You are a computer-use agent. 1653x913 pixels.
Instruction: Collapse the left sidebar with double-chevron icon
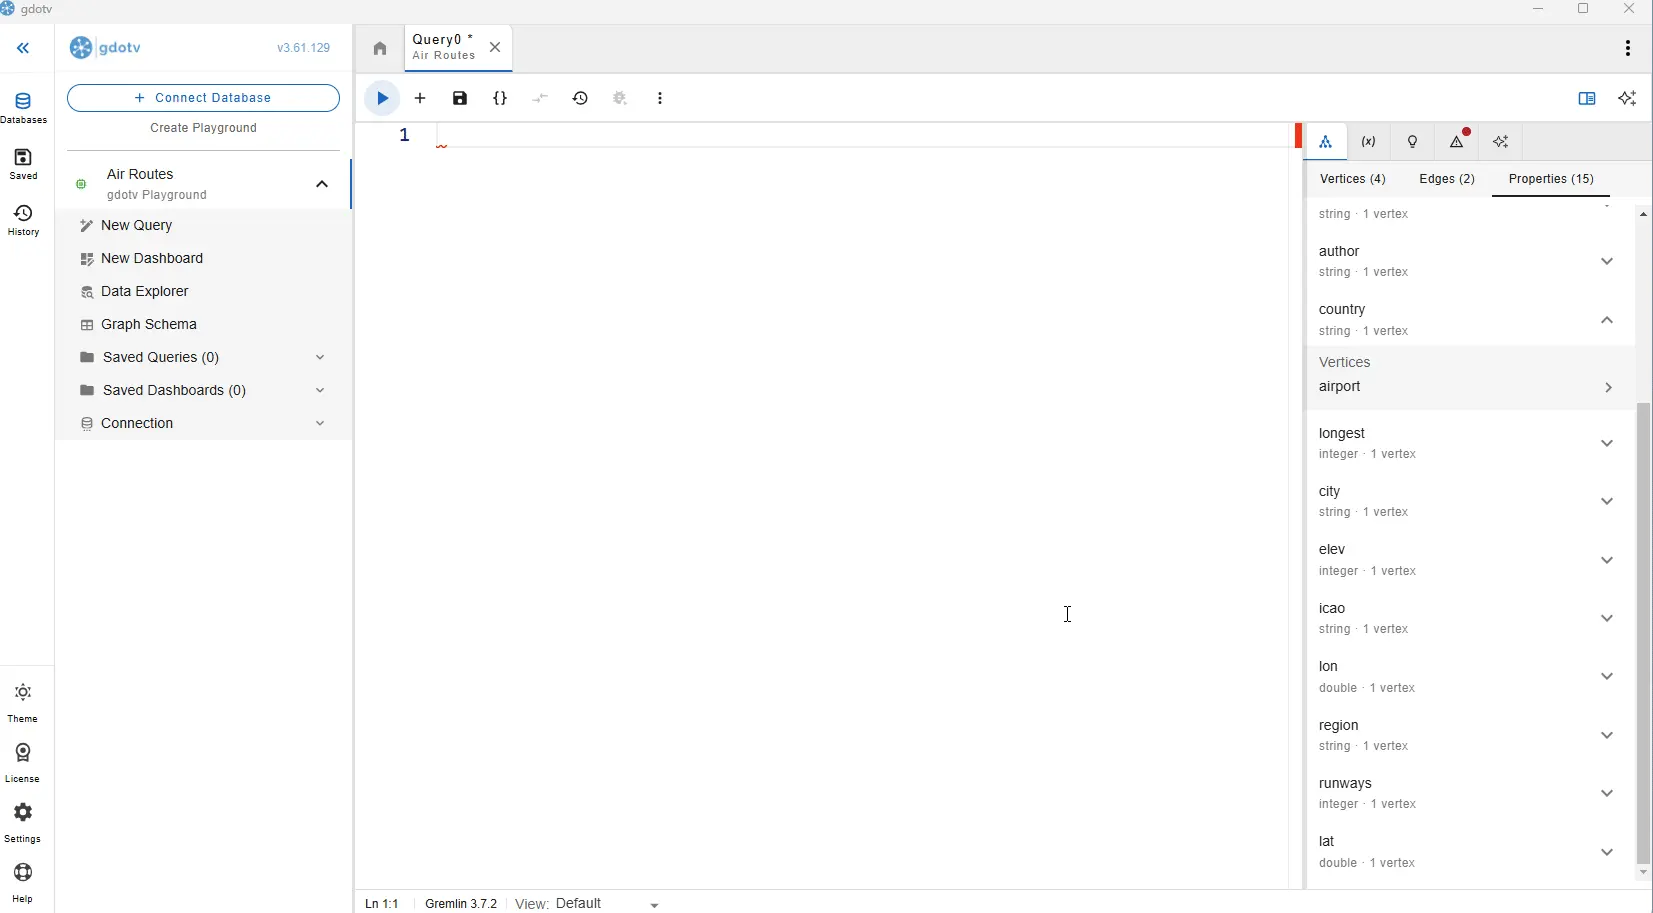point(23,48)
